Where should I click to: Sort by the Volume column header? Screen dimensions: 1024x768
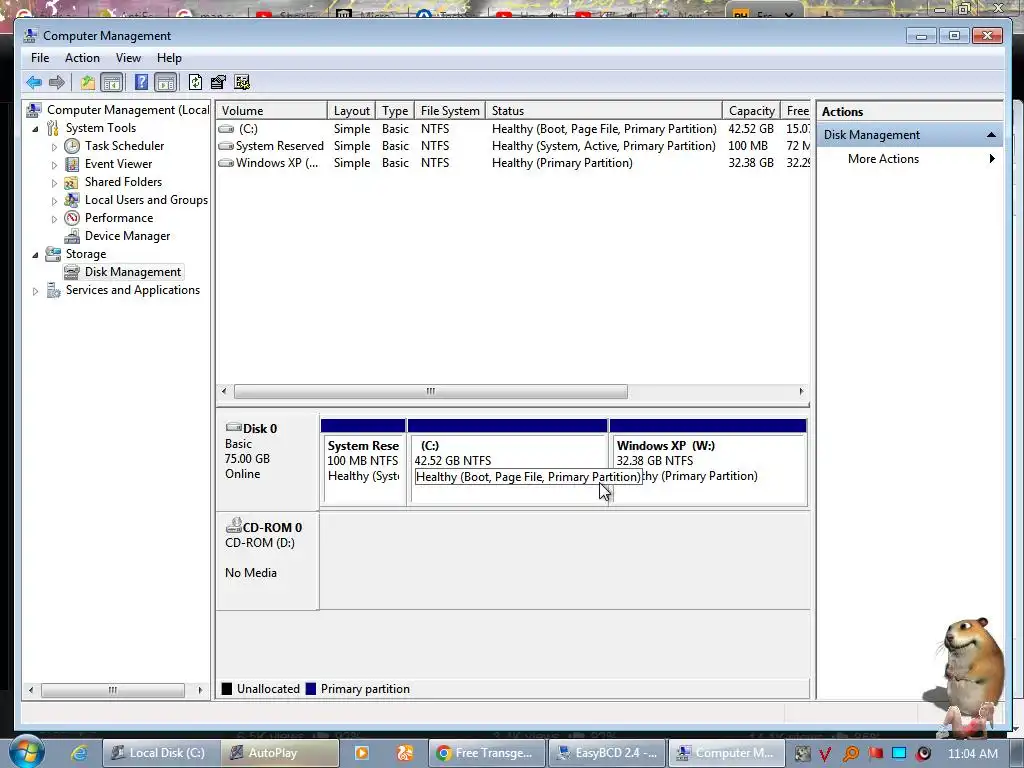[272, 110]
